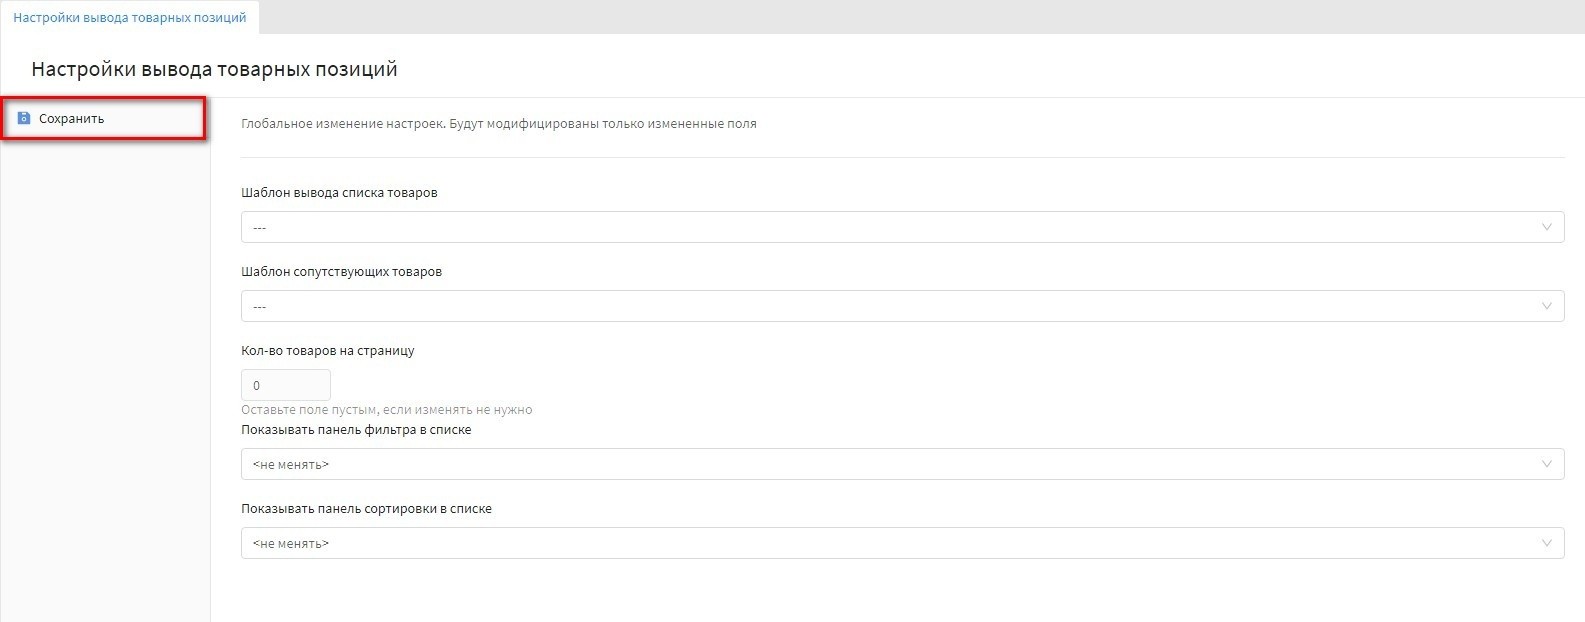
Task: Click the Шаблон сопутствующих товаров label
Action: pos(341,271)
